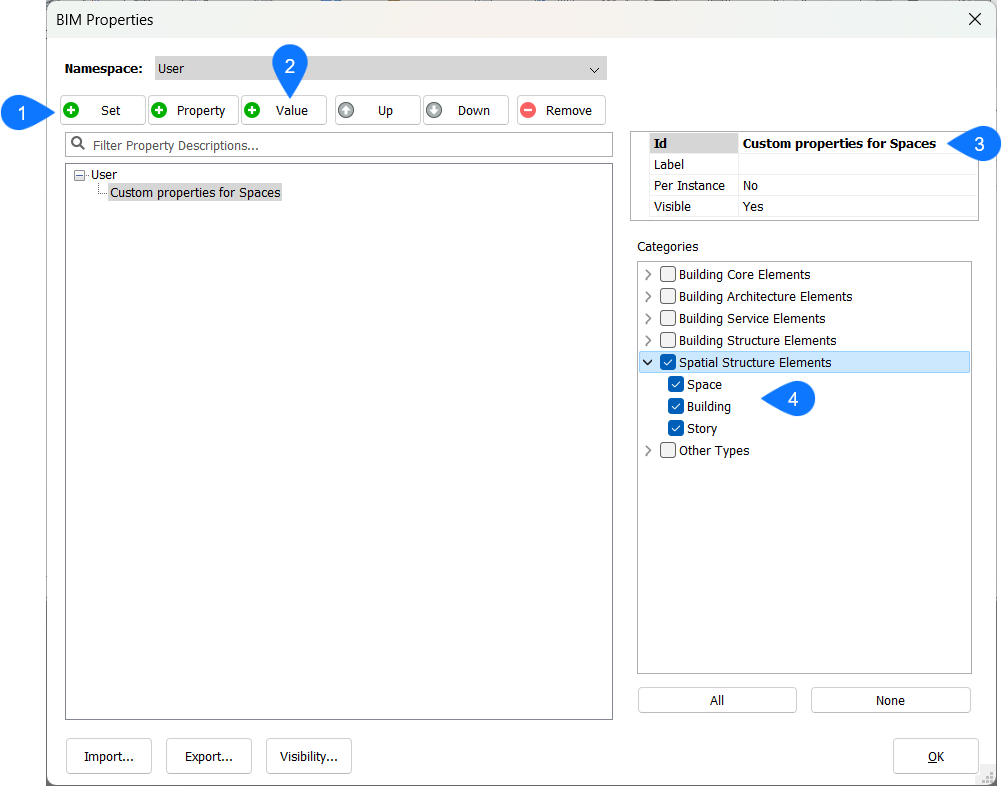The image size is (1002, 786).
Task: Click the Value add icon
Action: coord(252,110)
